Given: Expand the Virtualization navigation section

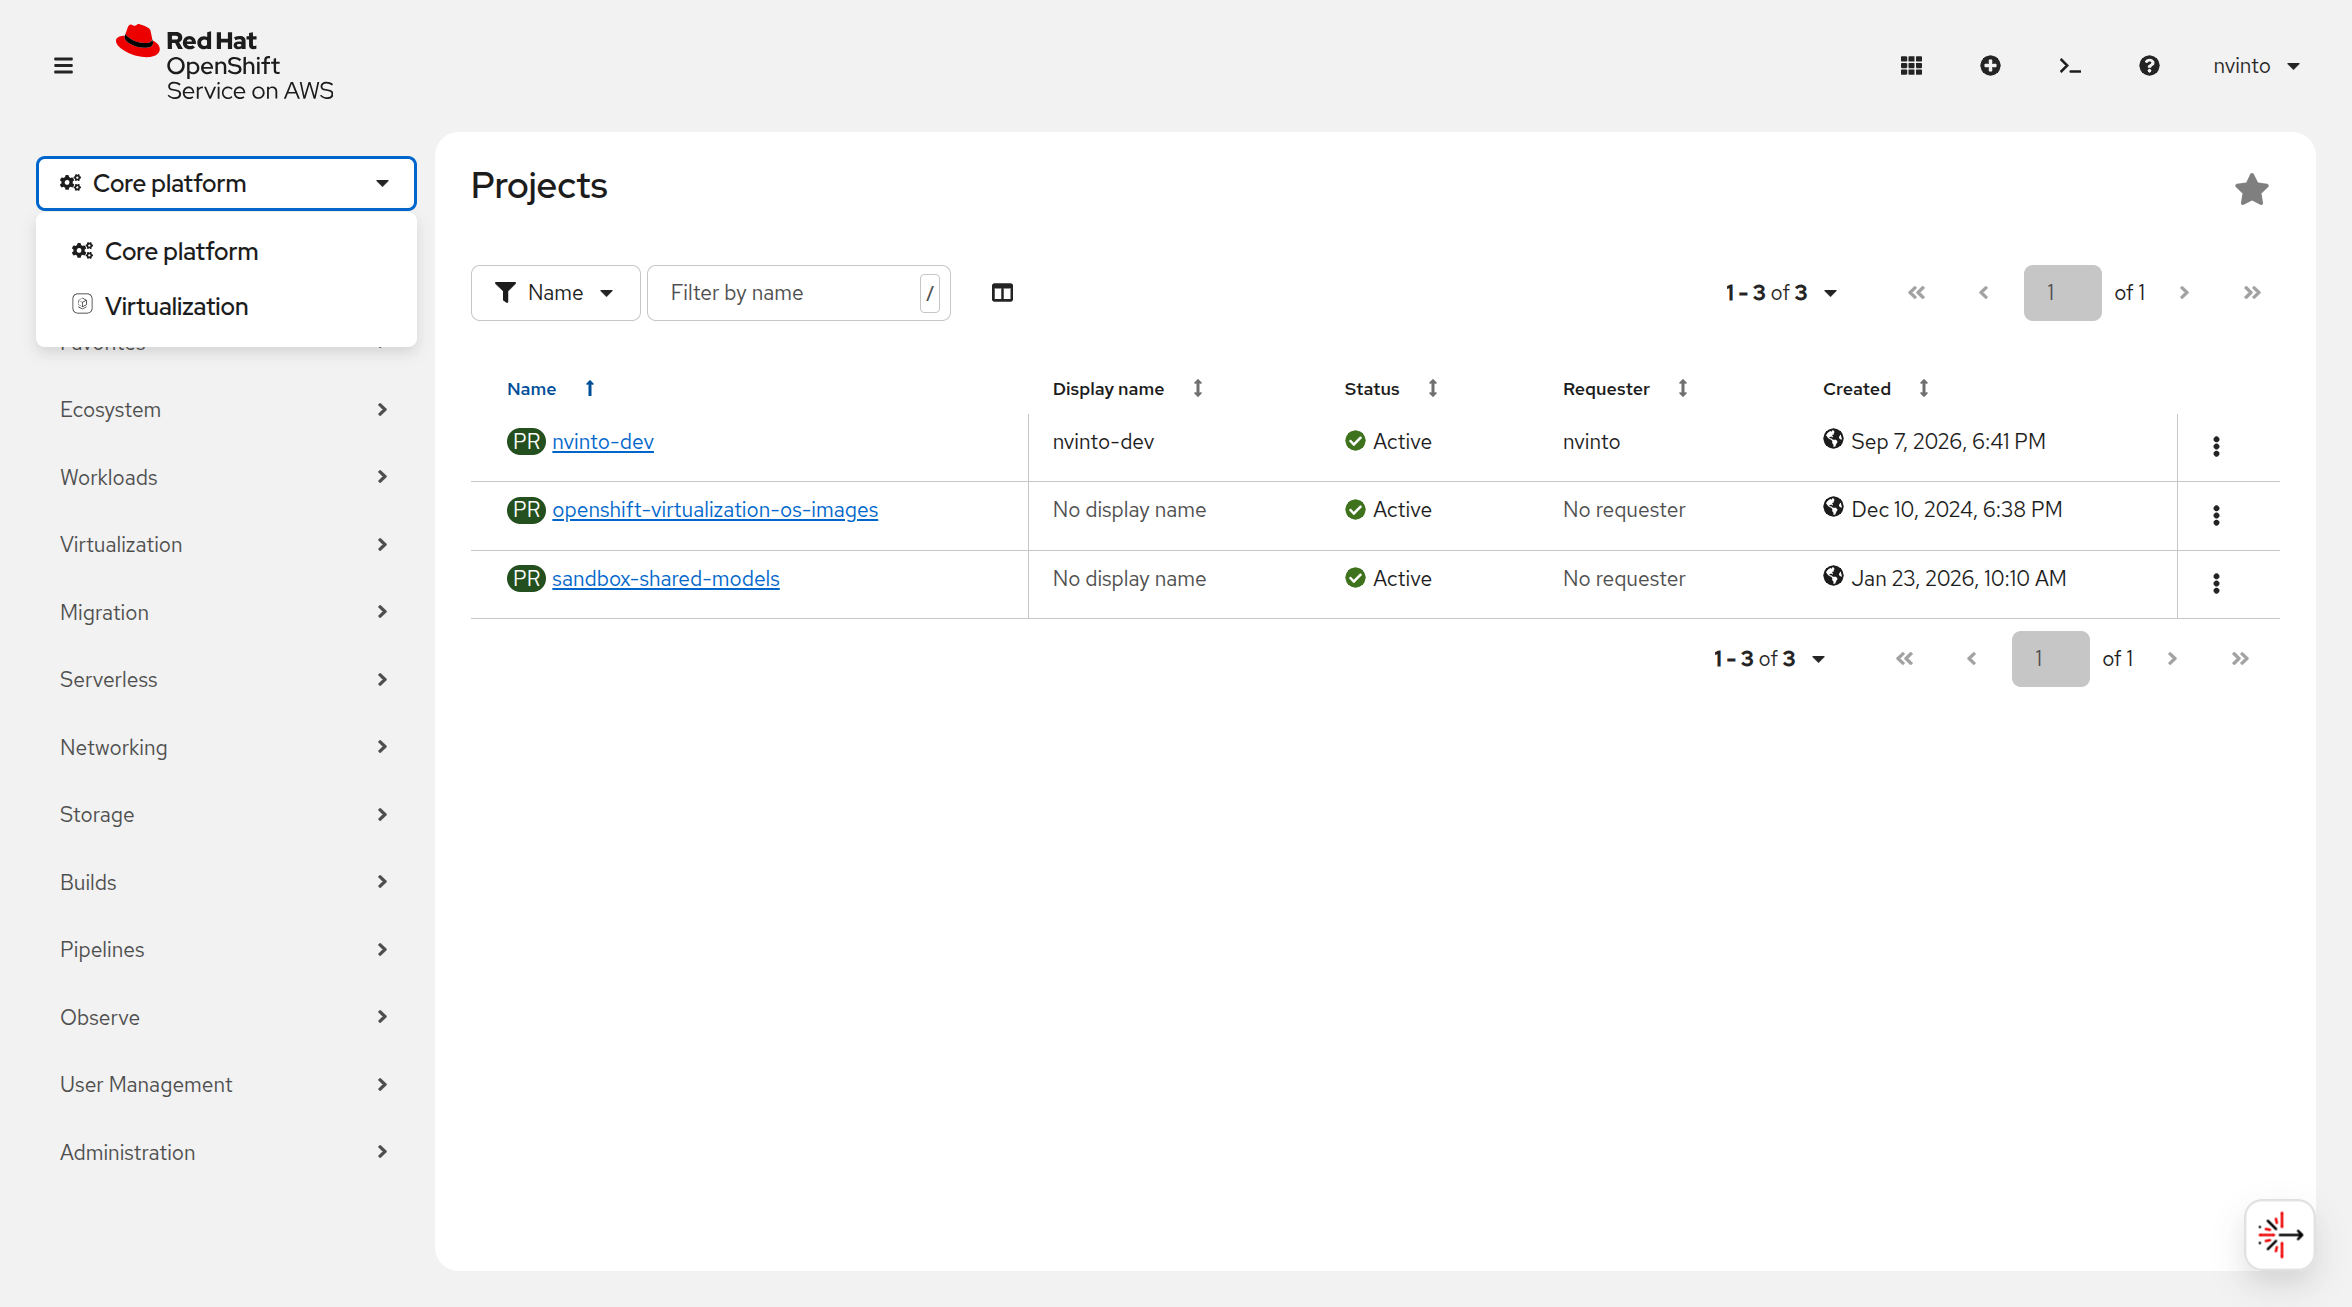Looking at the screenshot, I should (226, 545).
